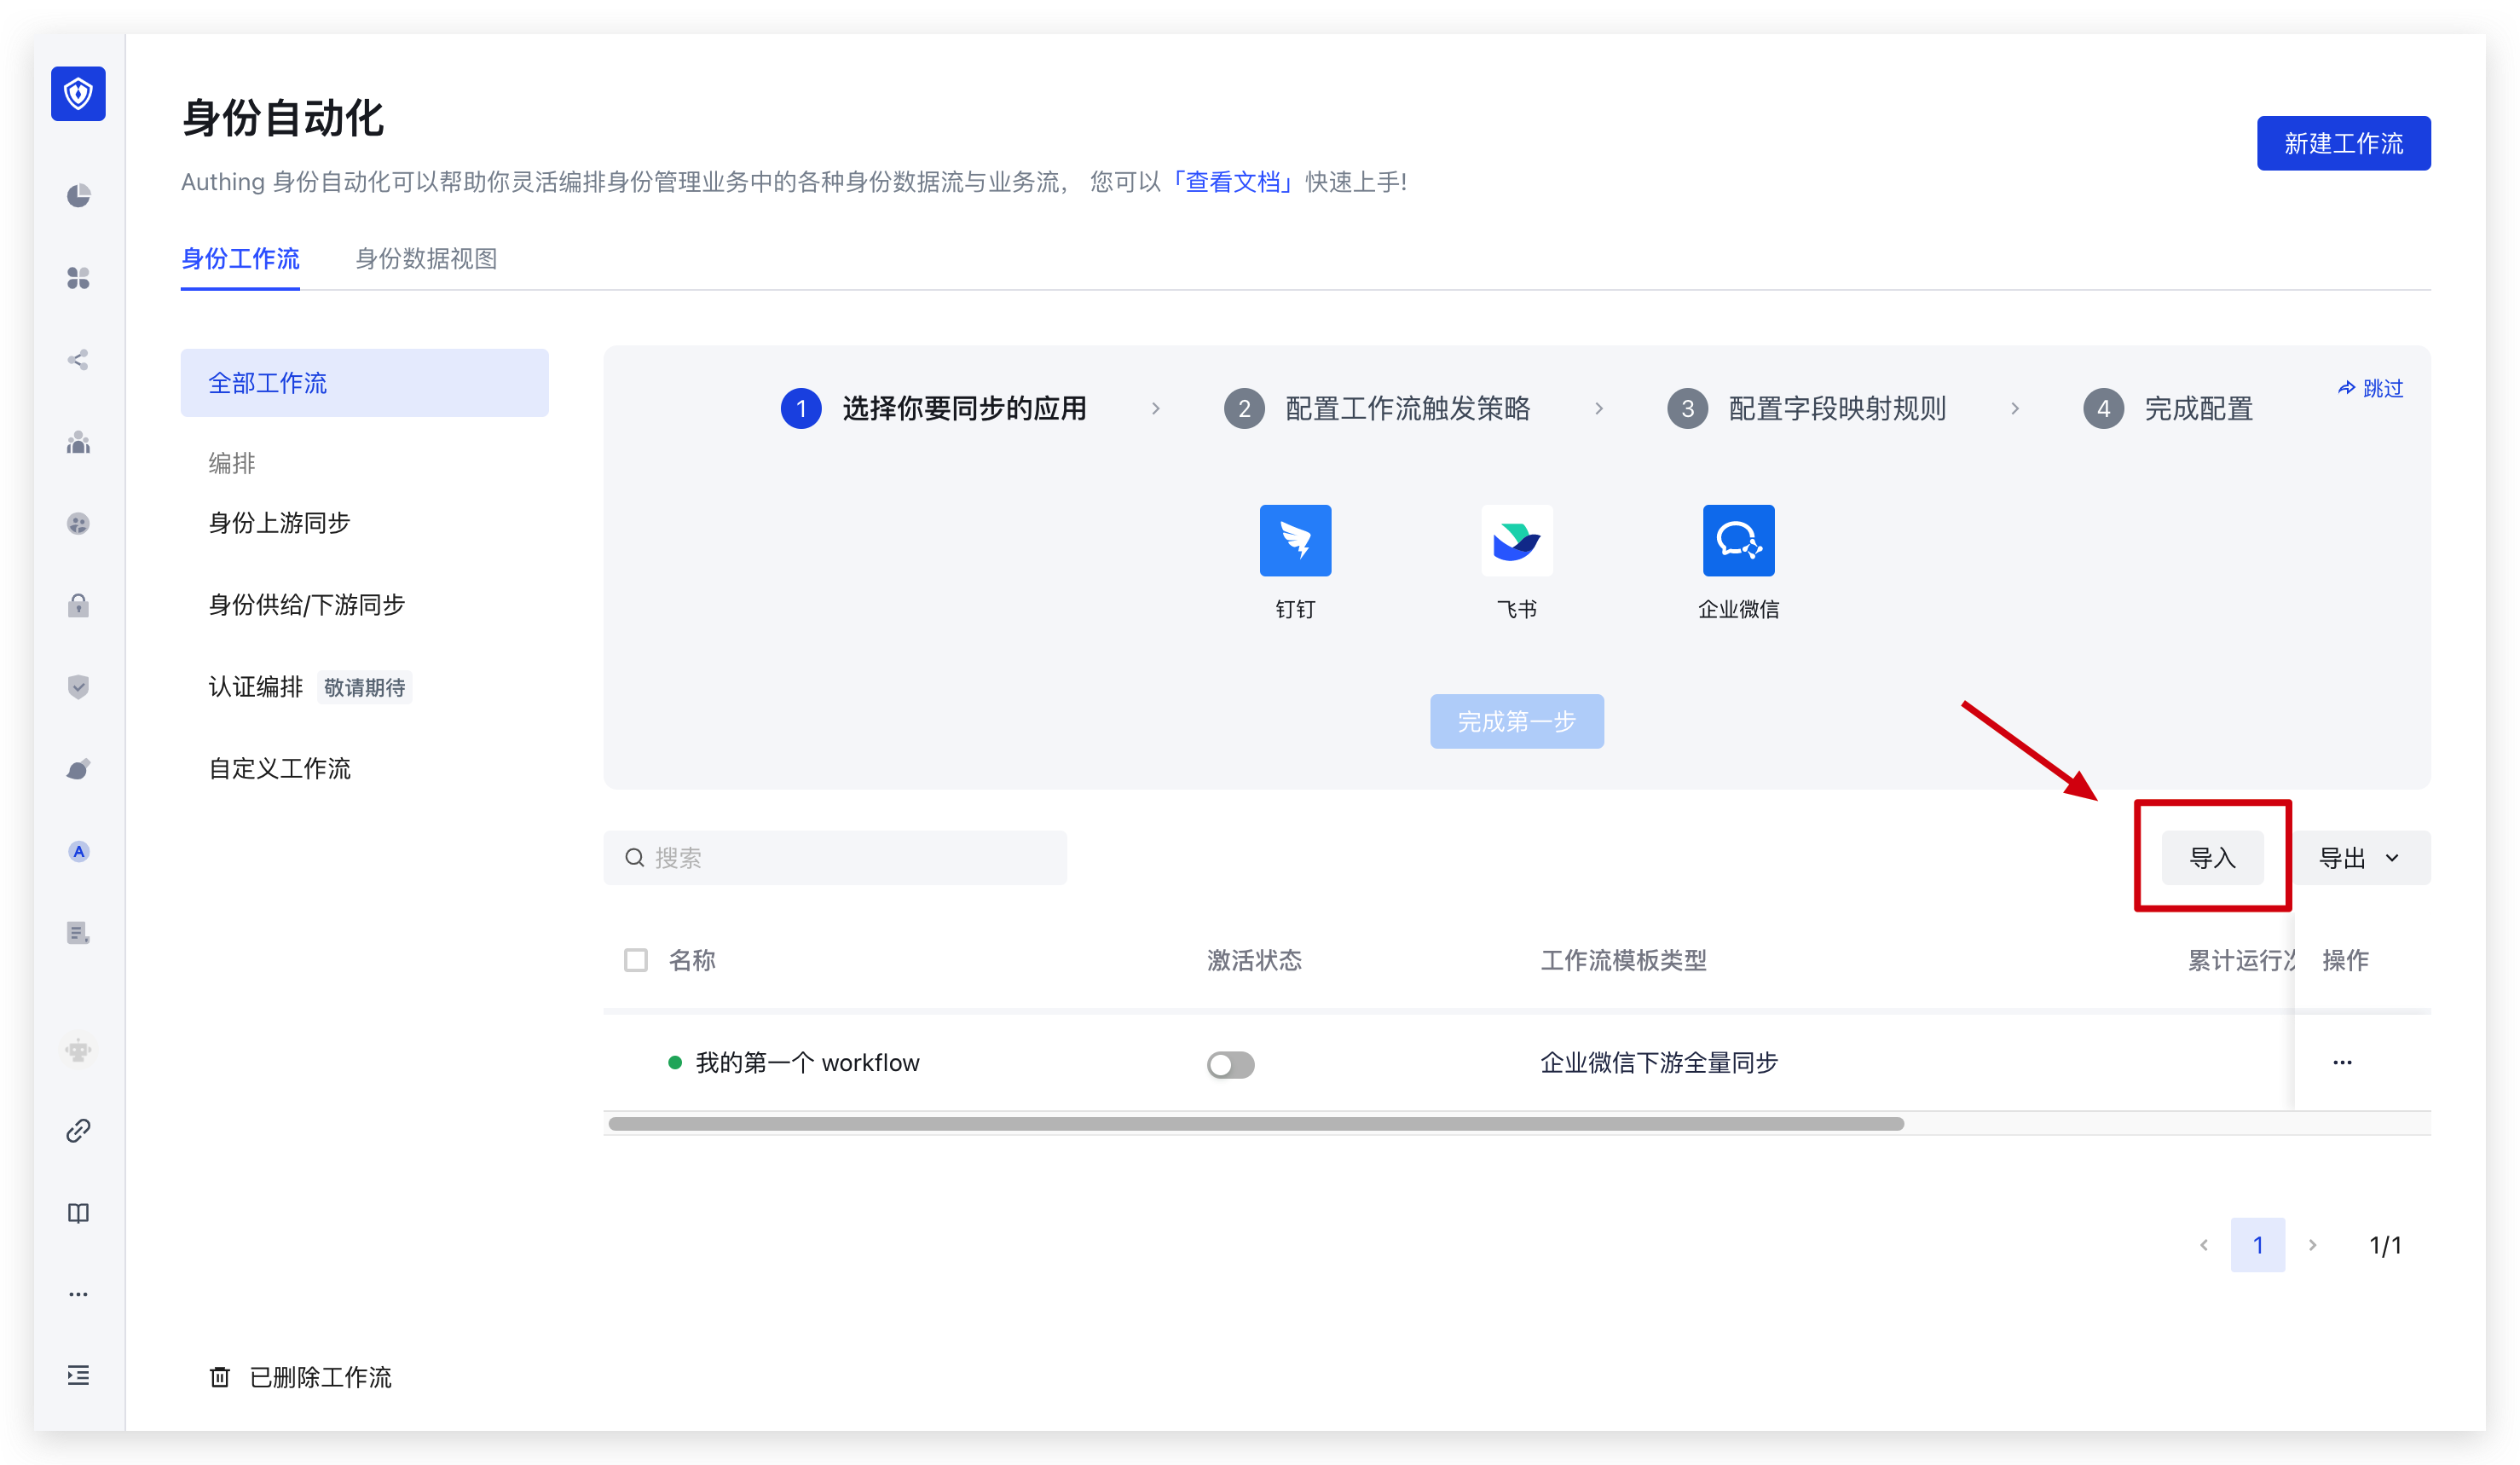Open the 查看文档 documentation link
Viewport: 2520px width, 1465px height.
(1234, 182)
